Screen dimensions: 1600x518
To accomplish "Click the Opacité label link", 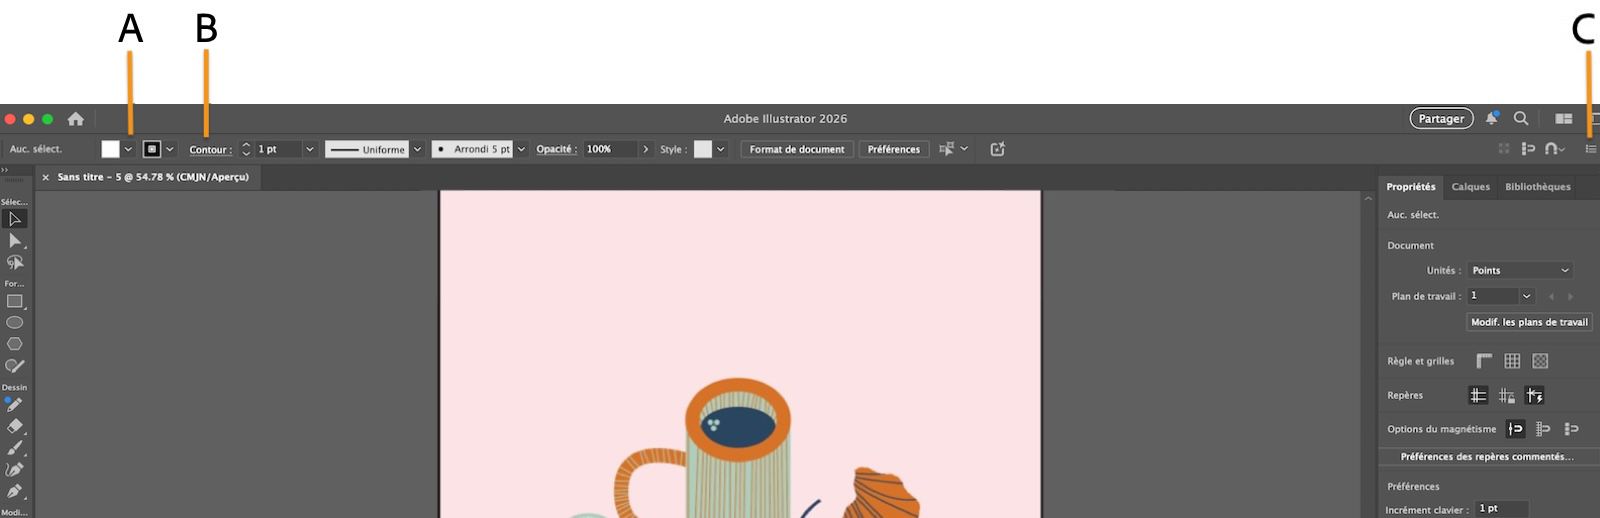I will (556, 149).
